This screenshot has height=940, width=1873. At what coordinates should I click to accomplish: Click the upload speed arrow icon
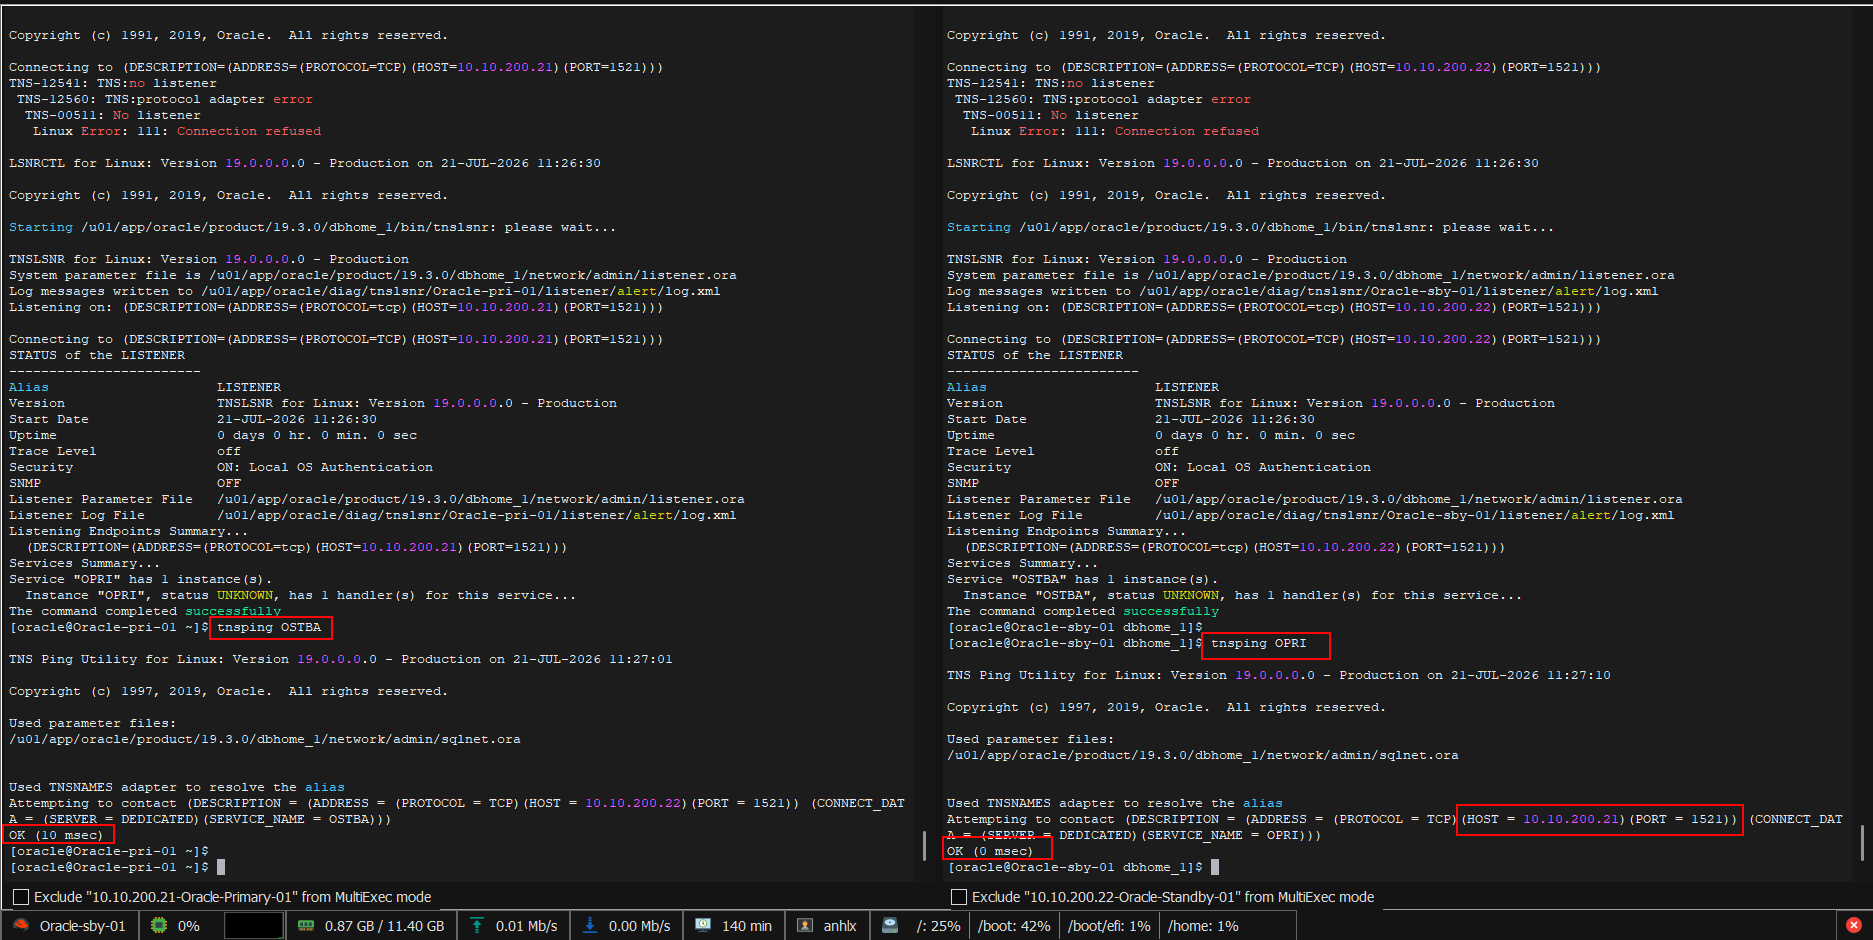477,925
